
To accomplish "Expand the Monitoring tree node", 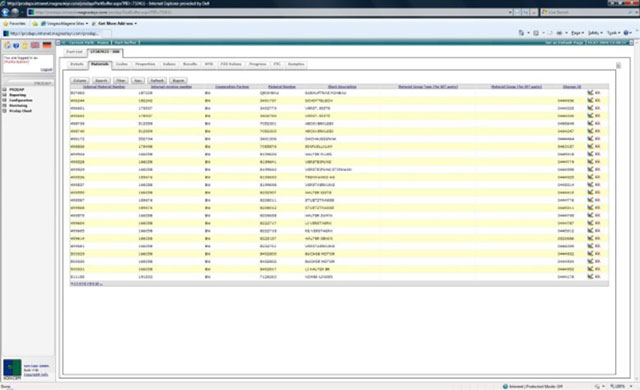I will click(x=5, y=106).
